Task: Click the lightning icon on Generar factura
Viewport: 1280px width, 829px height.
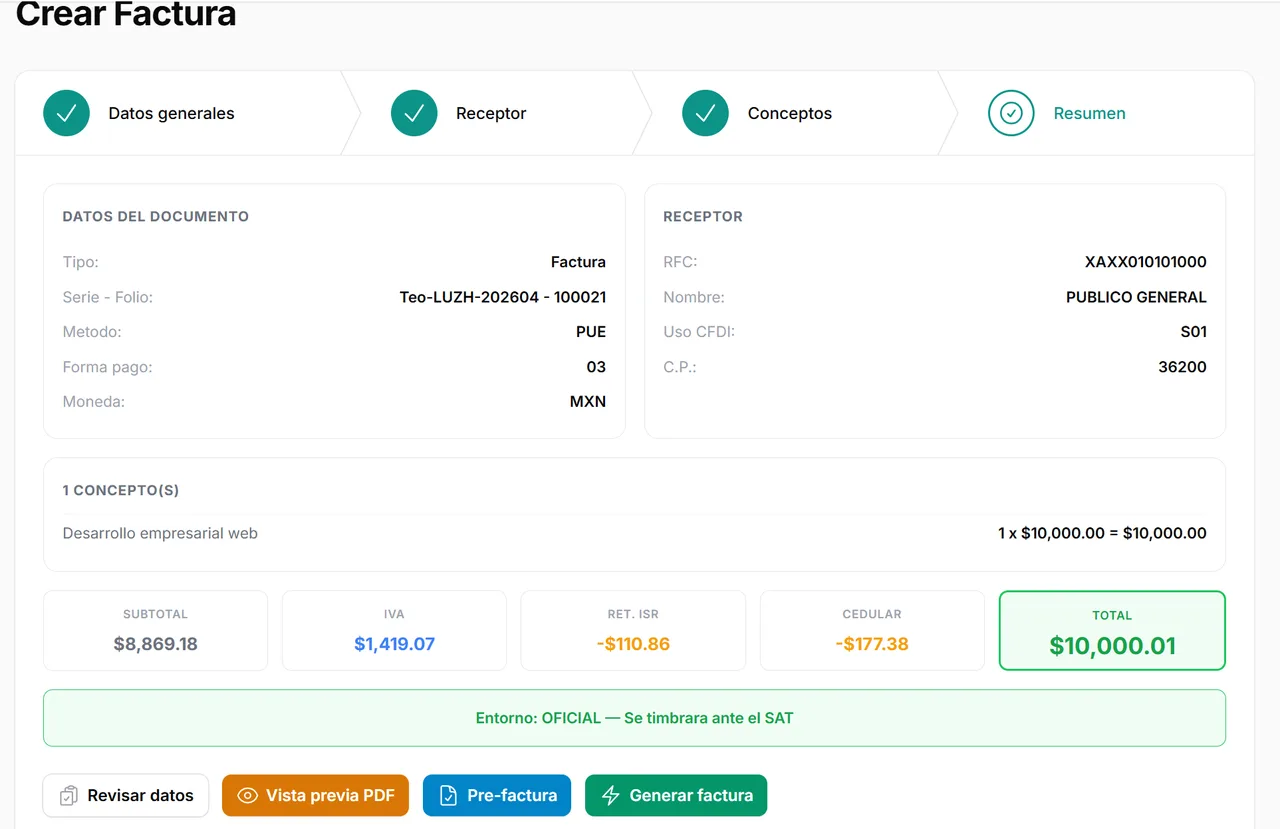Action: (x=610, y=795)
